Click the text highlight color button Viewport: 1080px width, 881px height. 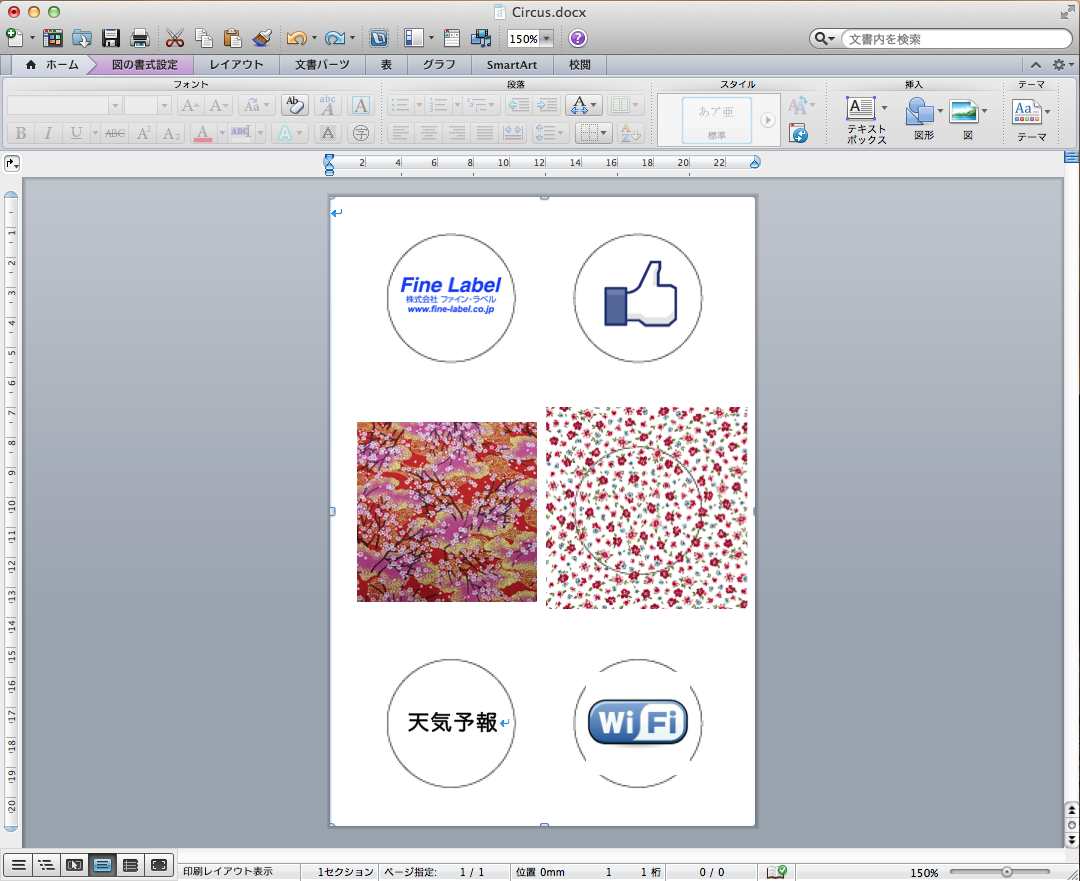coord(241,133)
